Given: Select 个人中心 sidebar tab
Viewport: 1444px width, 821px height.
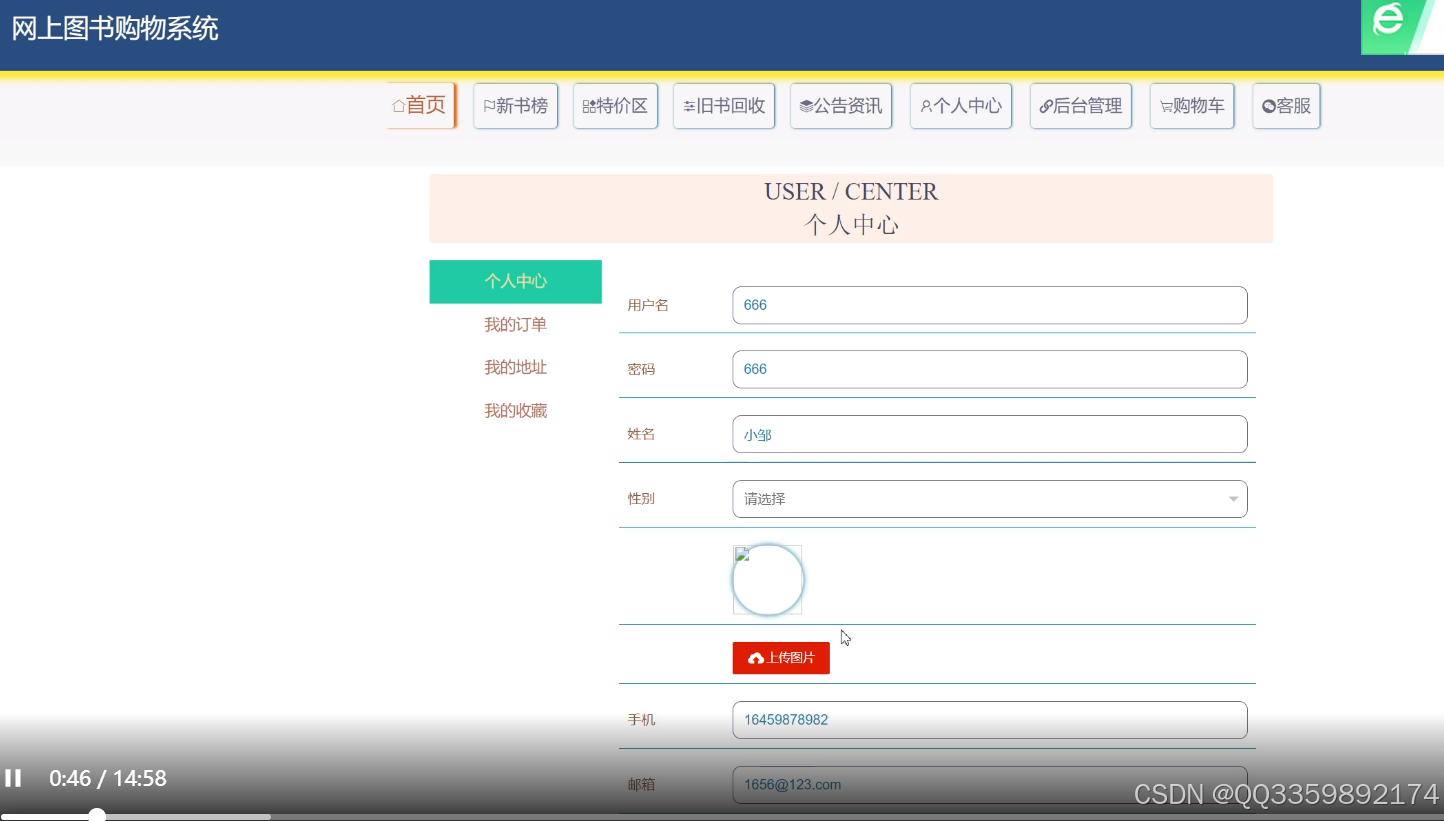Looking at the screenshot, I should [515, 281].
